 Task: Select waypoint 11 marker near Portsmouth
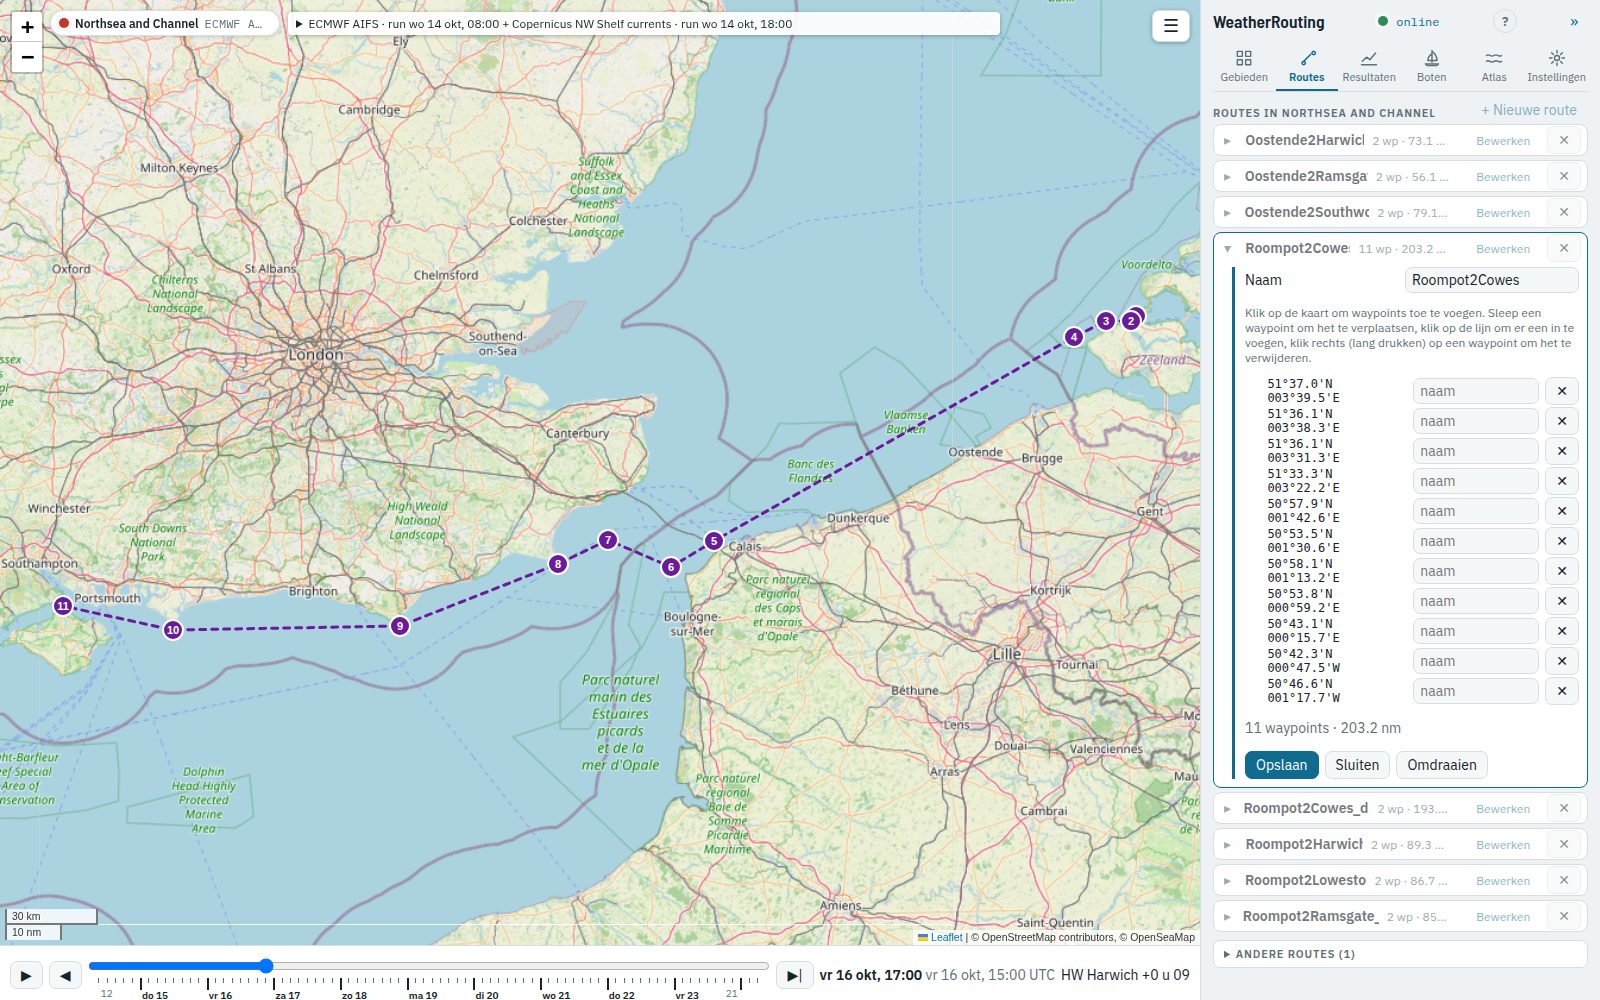coord(63,606)
